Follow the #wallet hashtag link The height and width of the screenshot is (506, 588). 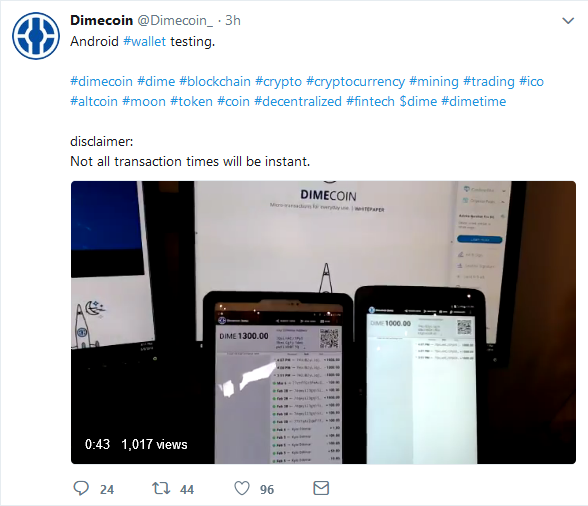pos(144,41)
